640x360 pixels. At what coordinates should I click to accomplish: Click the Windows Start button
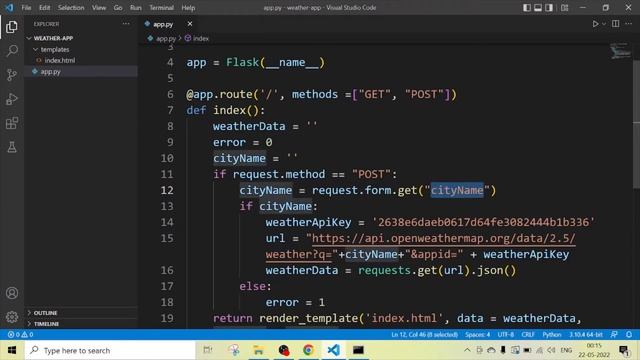12,350
